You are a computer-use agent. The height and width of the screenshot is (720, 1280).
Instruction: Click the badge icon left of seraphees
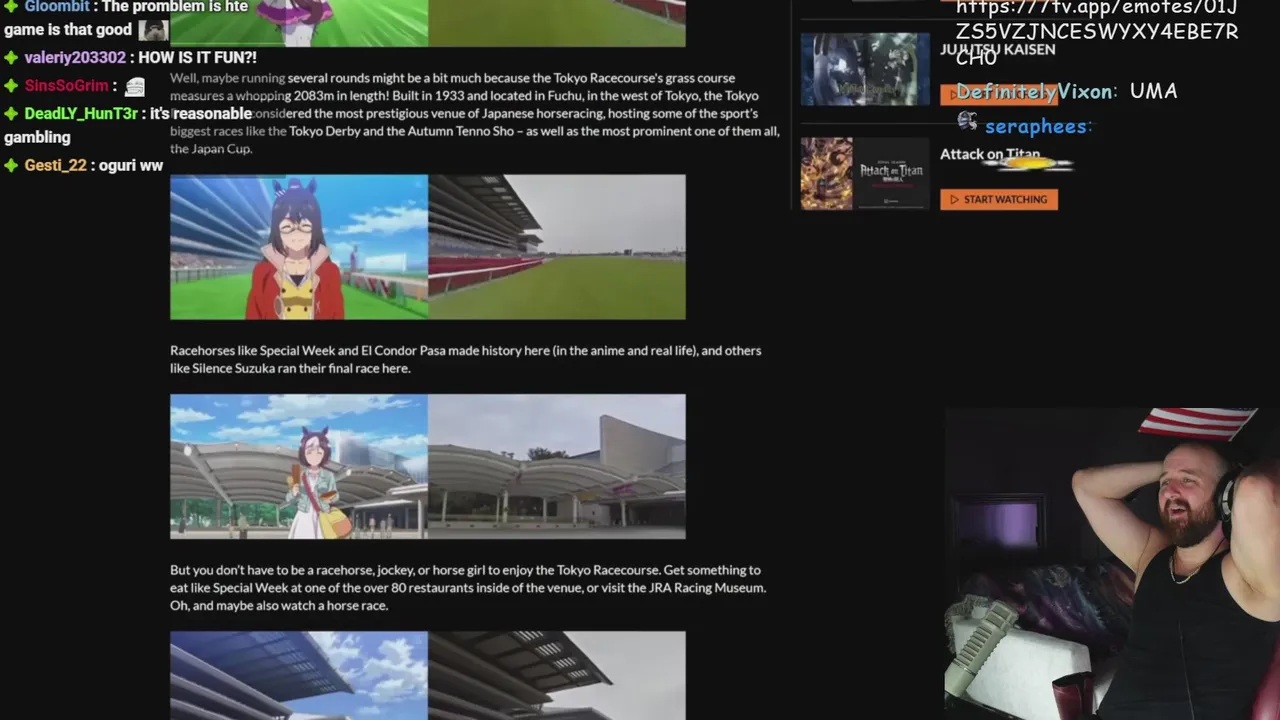pos(967,122)
